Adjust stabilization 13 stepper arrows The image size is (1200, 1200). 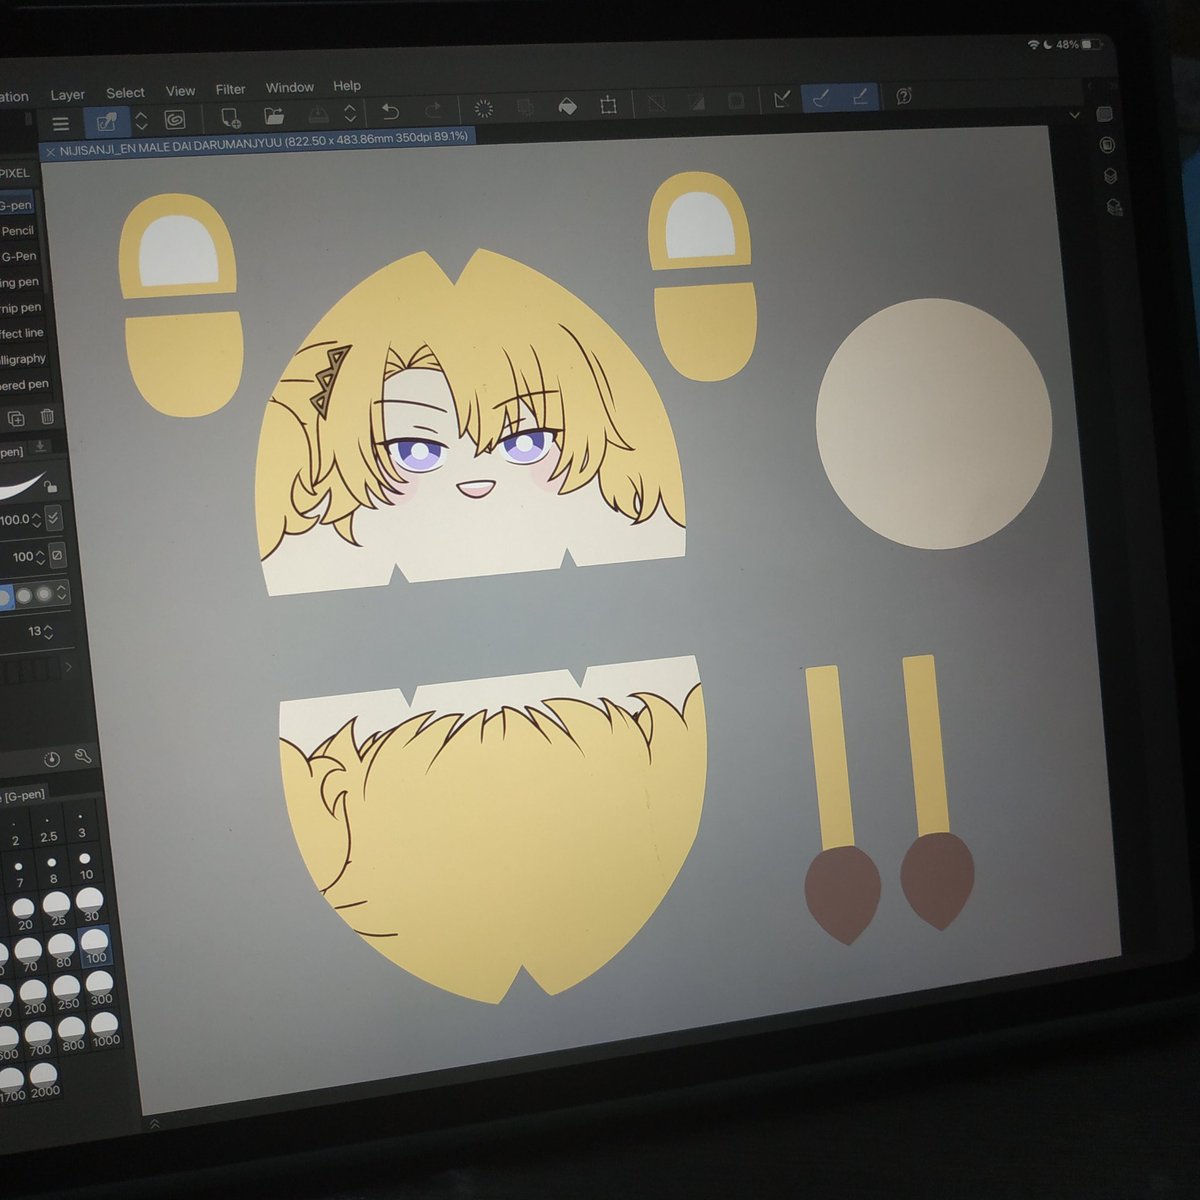click(x=48, y=632)
